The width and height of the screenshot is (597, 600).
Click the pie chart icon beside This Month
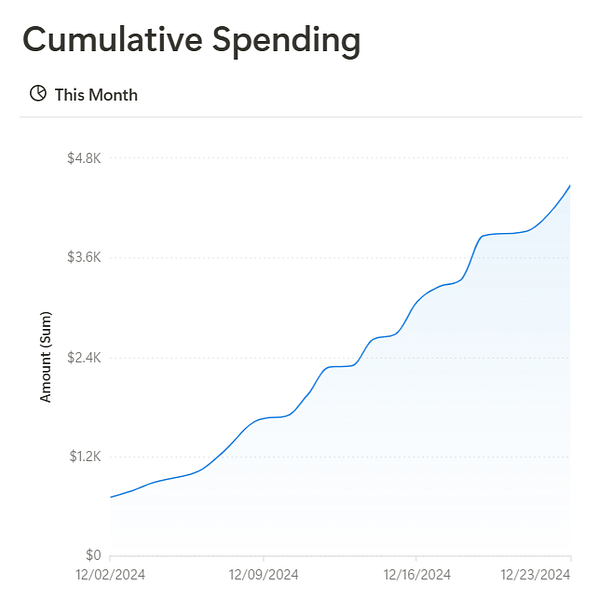click(38, 94)
